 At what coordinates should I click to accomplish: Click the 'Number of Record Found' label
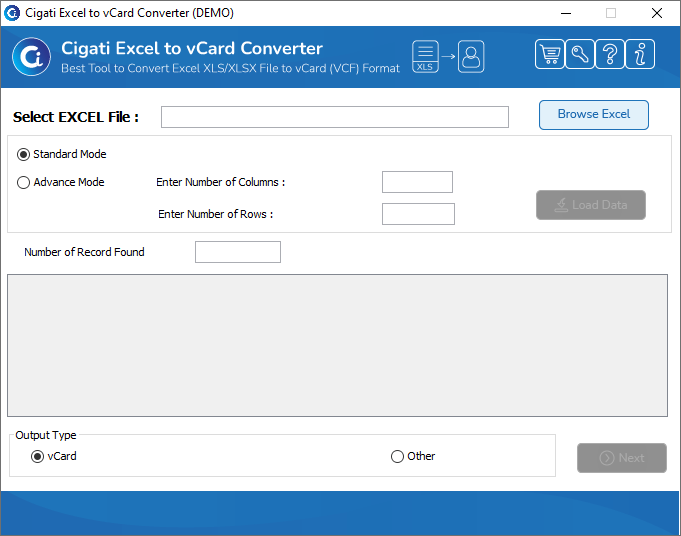click(84, 252)
